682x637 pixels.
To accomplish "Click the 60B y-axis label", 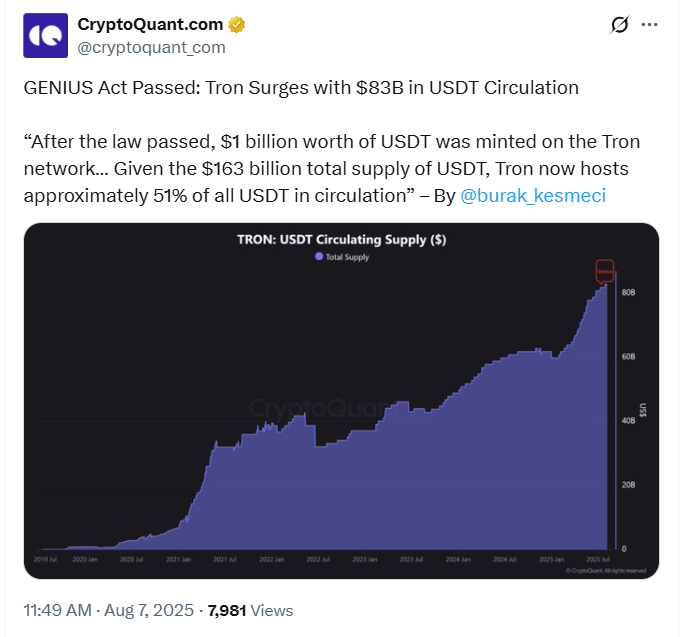I will [x=628, y=357].
